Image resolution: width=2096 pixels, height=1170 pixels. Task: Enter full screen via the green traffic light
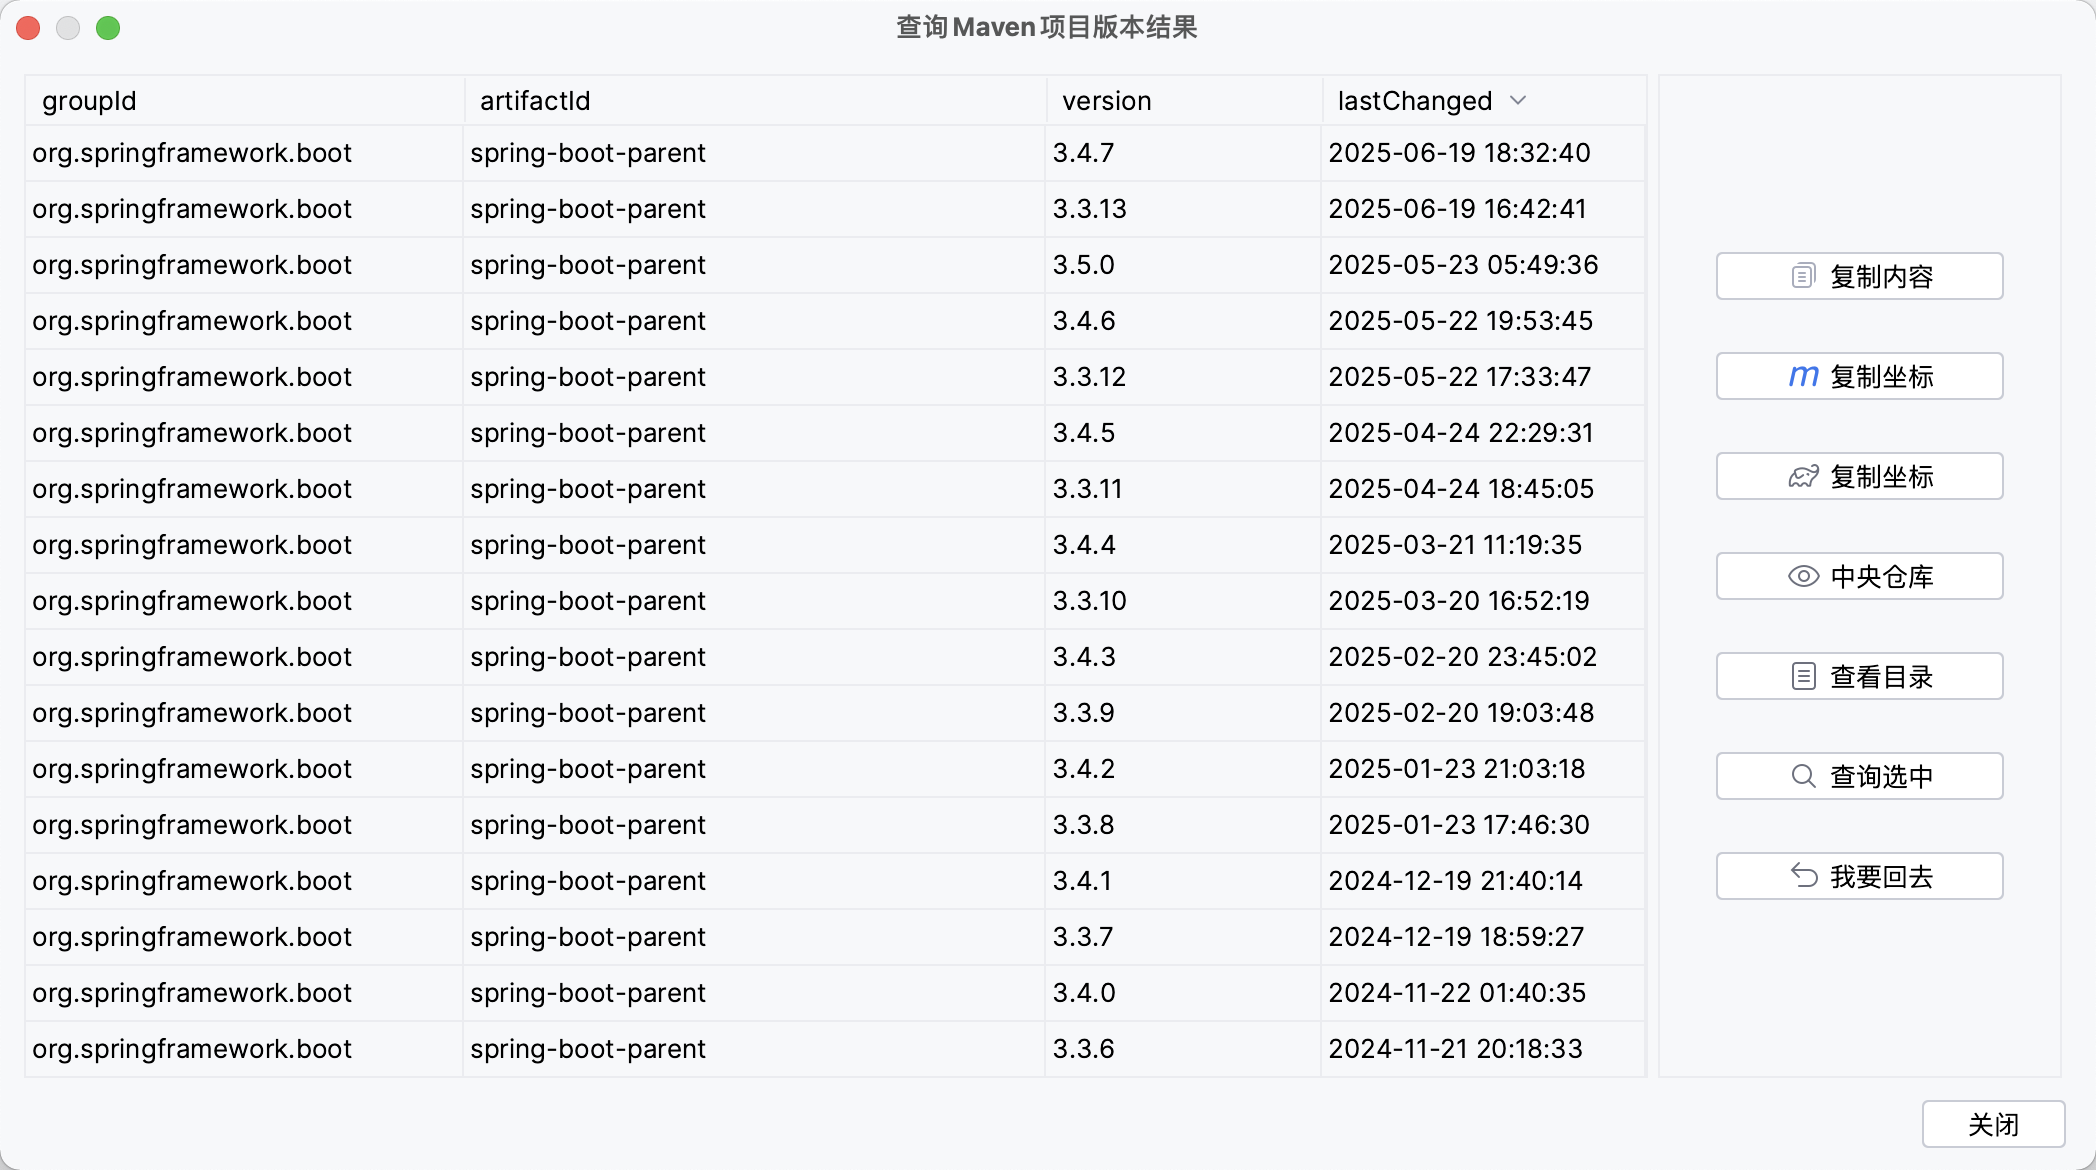click(108, 28)
